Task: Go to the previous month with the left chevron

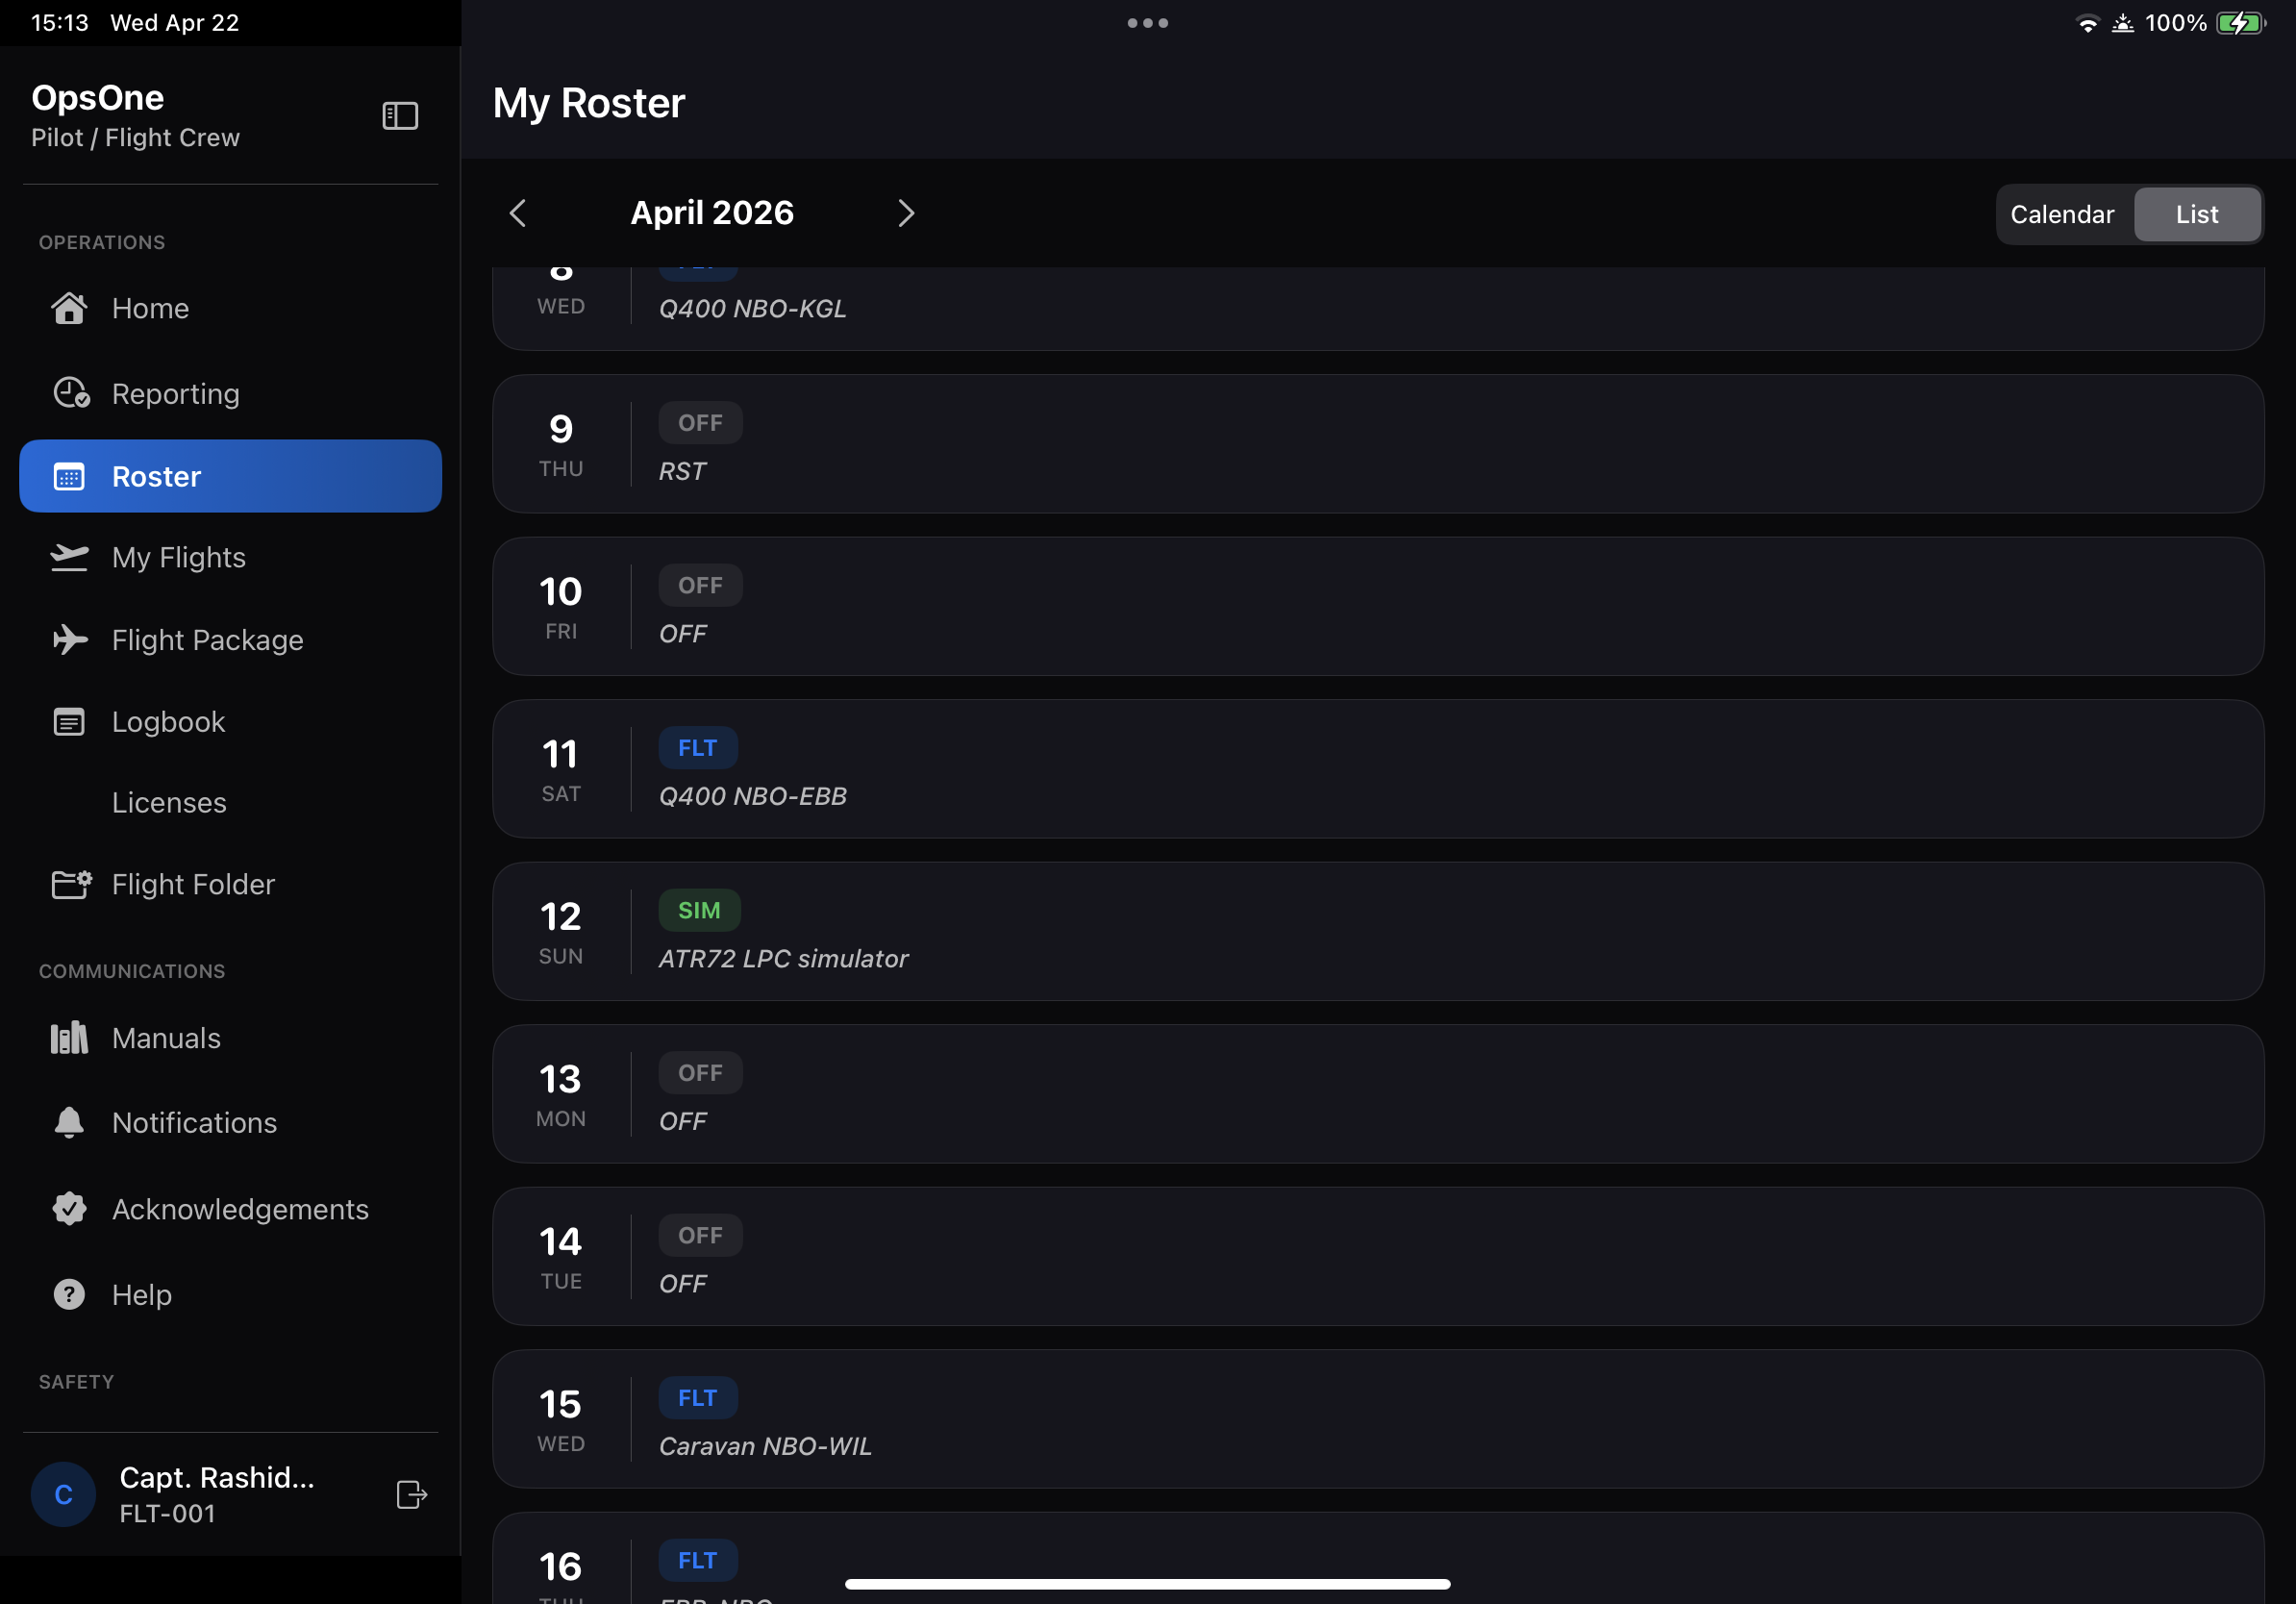Action: (x=518, y=213)
